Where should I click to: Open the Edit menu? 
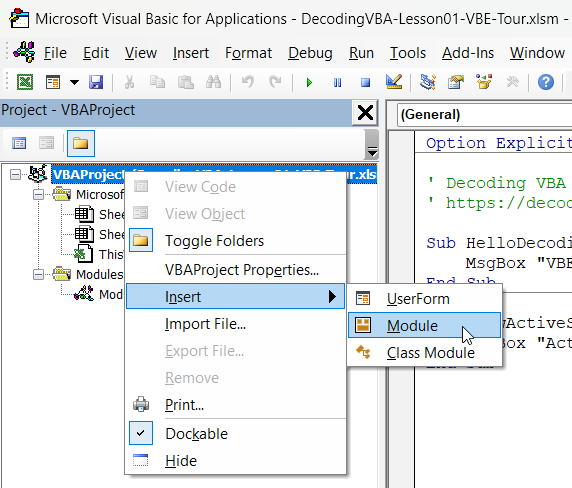pyautogui.click(x=96, y=53)
